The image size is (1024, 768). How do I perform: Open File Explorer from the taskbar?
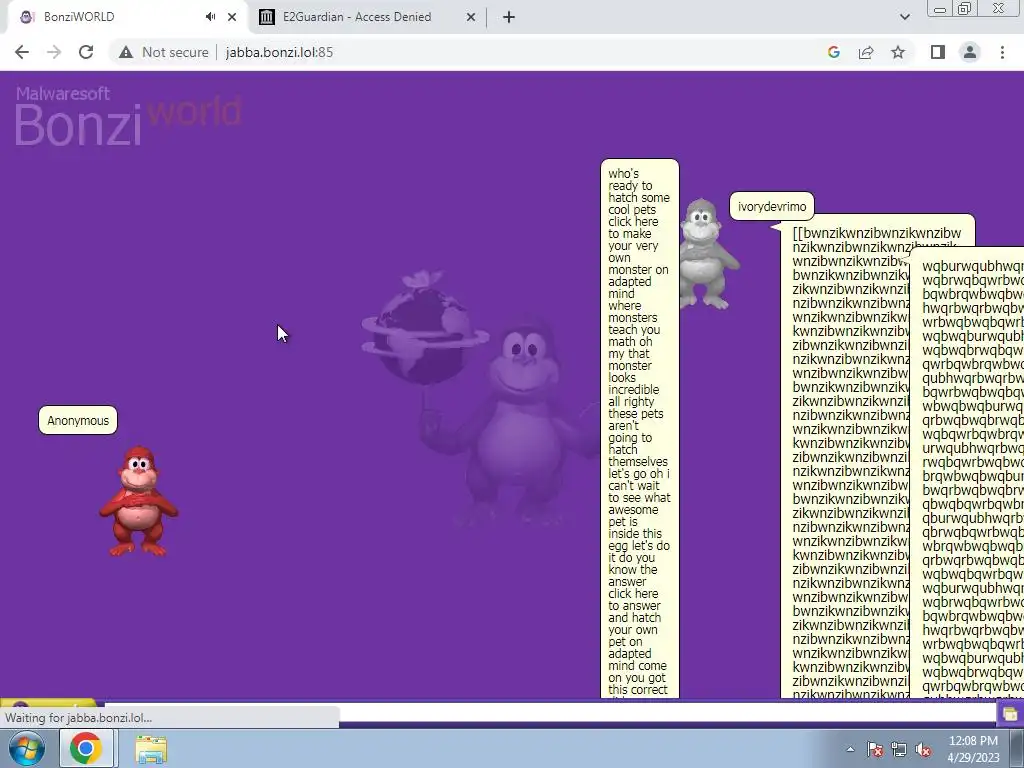coord(151,749)
